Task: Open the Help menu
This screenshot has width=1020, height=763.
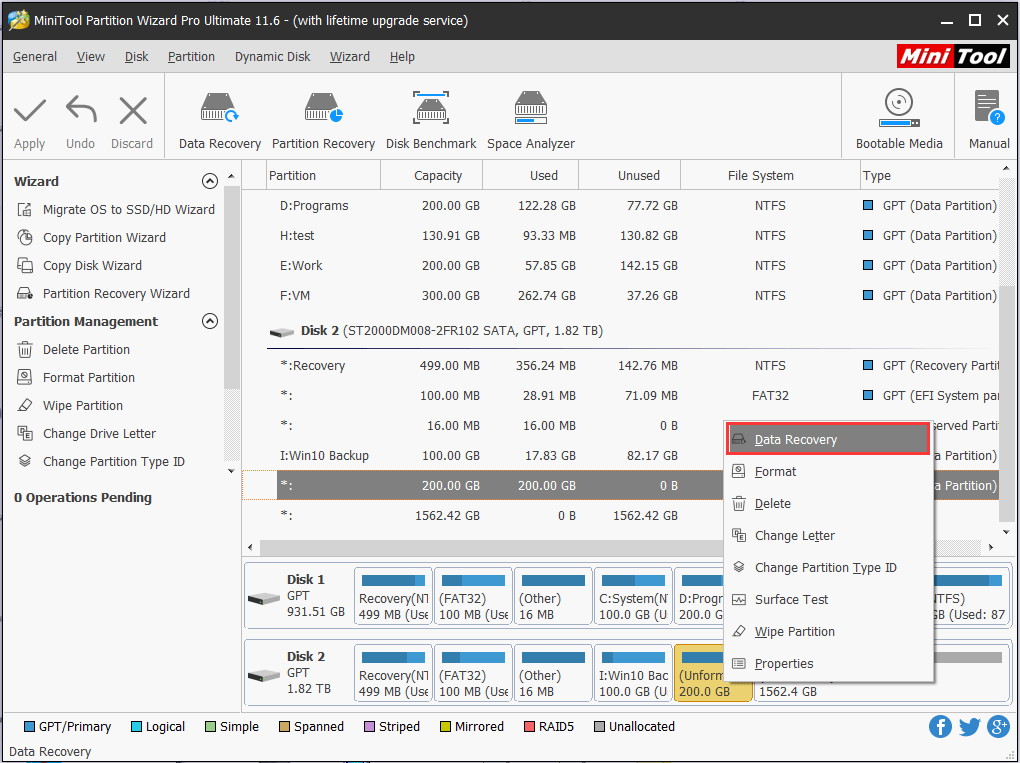Action: (402, 57)
